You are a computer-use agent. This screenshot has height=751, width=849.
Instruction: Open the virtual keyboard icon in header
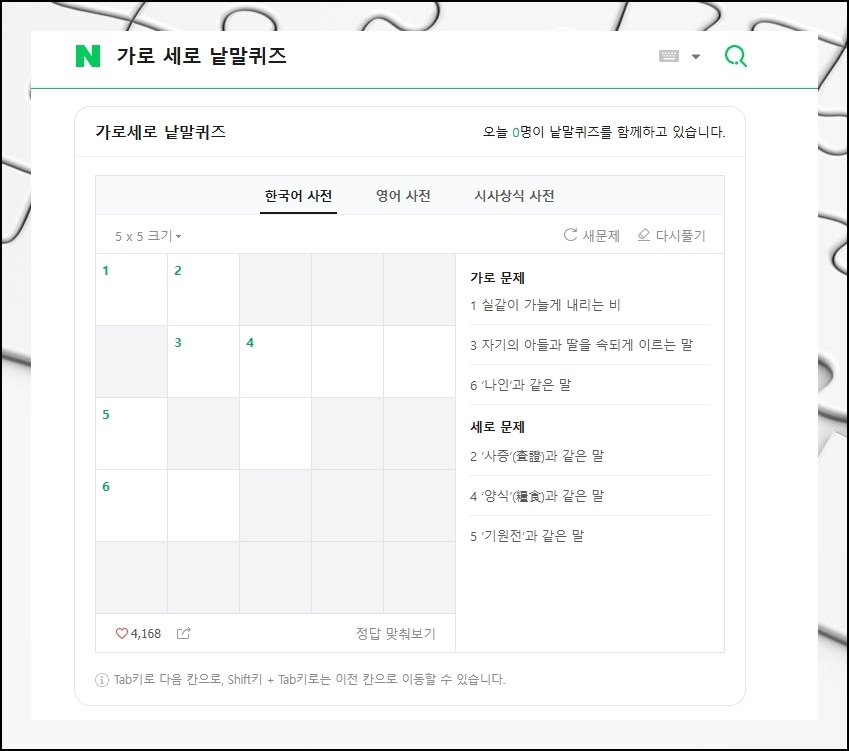tap(669, 56)
